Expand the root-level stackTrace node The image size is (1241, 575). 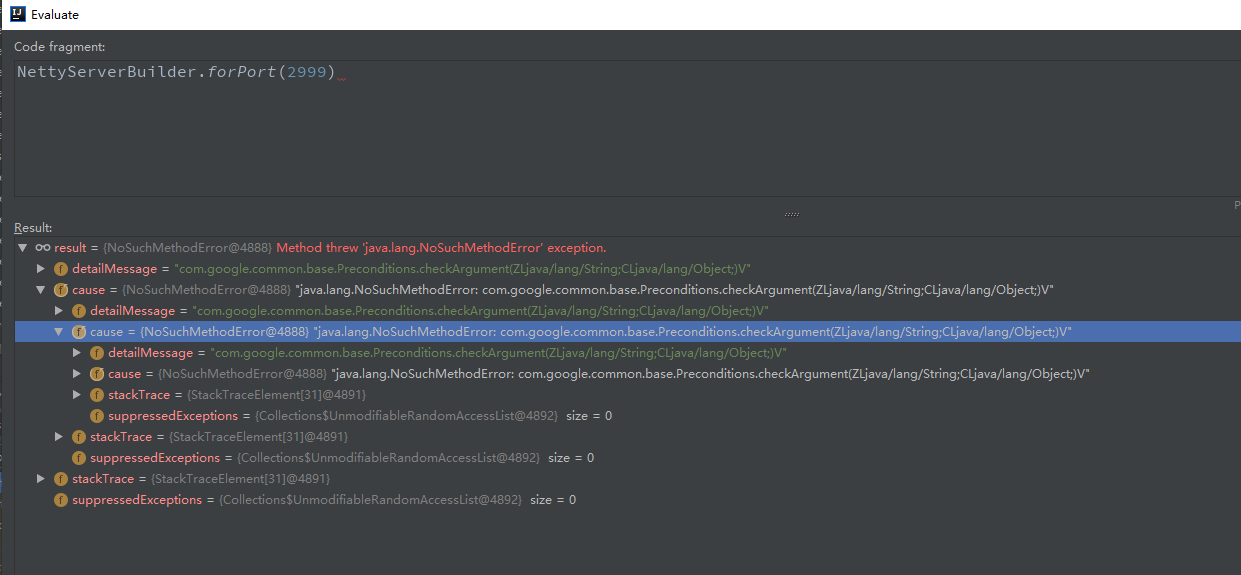(41, 479)
